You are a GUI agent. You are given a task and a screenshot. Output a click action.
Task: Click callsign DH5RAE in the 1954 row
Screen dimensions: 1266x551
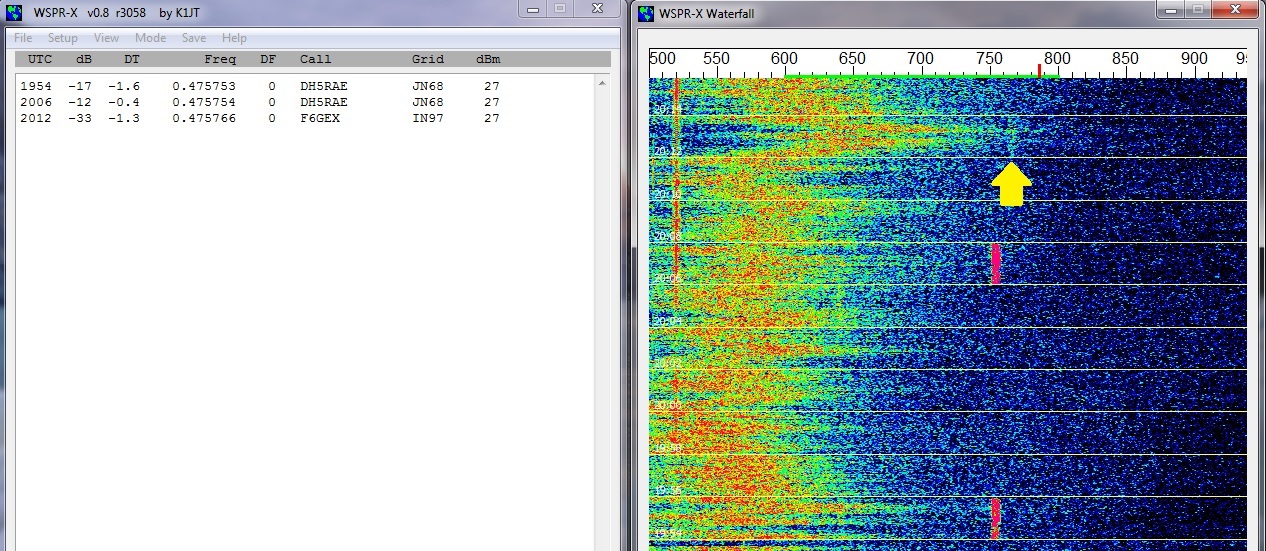(x=324, y=86)
